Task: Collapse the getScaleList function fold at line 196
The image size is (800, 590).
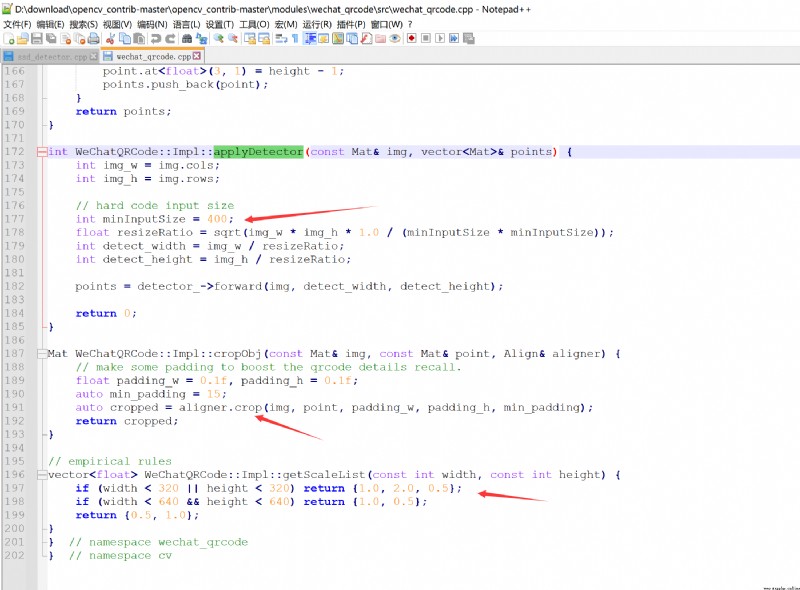Action: coord(42,475)
